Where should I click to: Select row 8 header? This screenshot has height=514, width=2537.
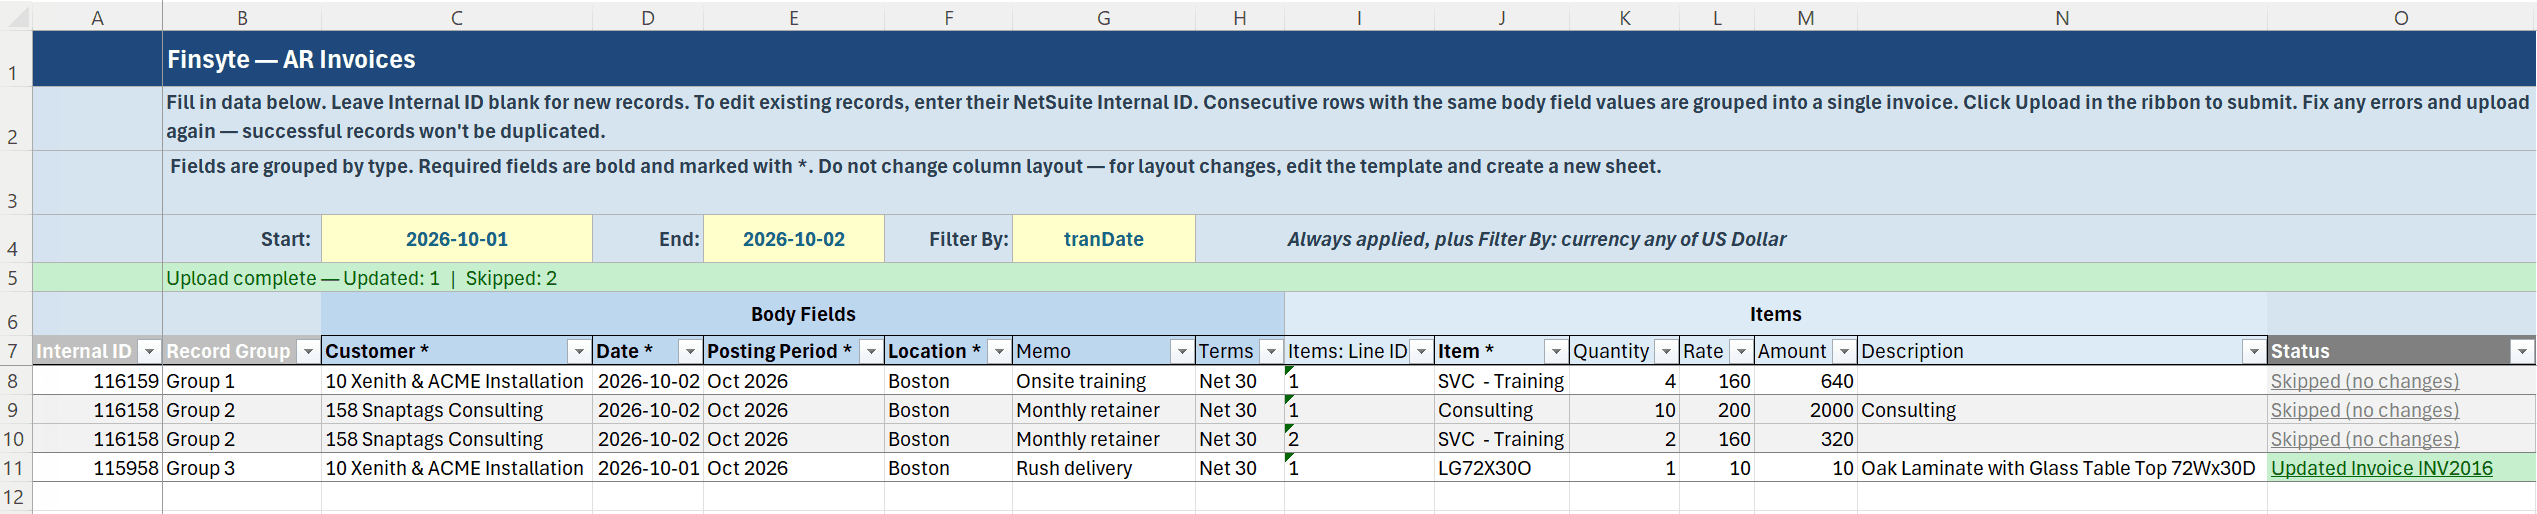pos(16,381)
